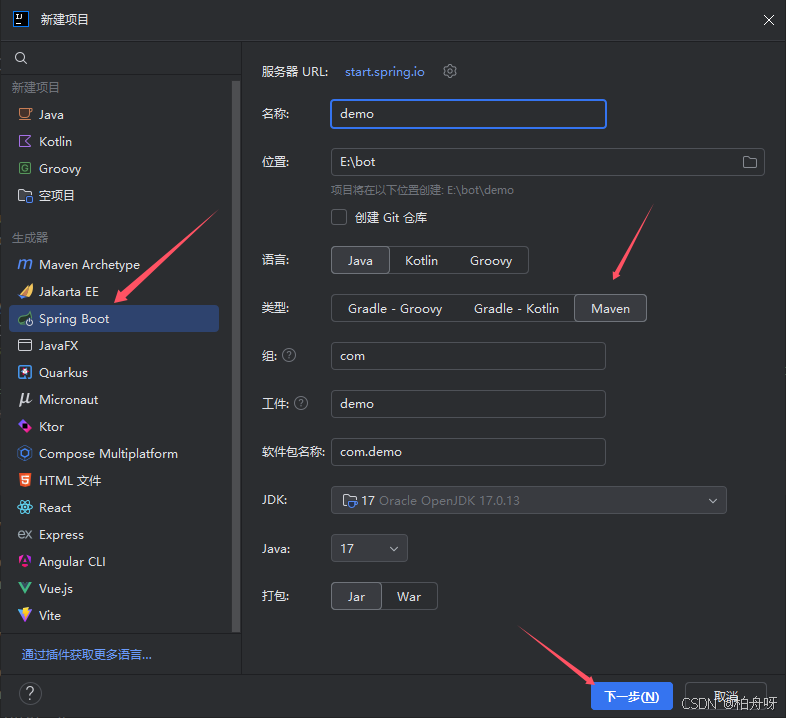Screen dimensions: 786x718
Task: Click the Vite logo icon
Action: pyautogui.click(x=25, y=615)
